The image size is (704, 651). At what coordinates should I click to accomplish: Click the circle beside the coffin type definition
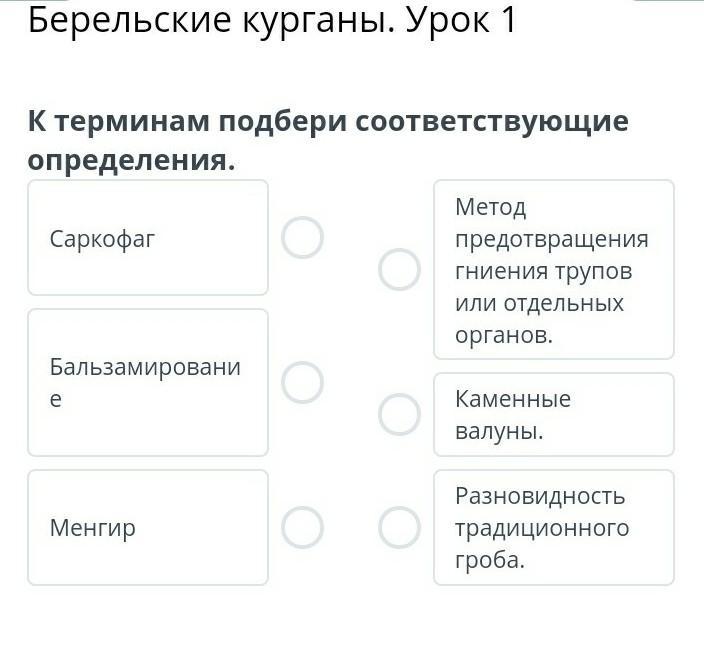[x=399, y=527]
